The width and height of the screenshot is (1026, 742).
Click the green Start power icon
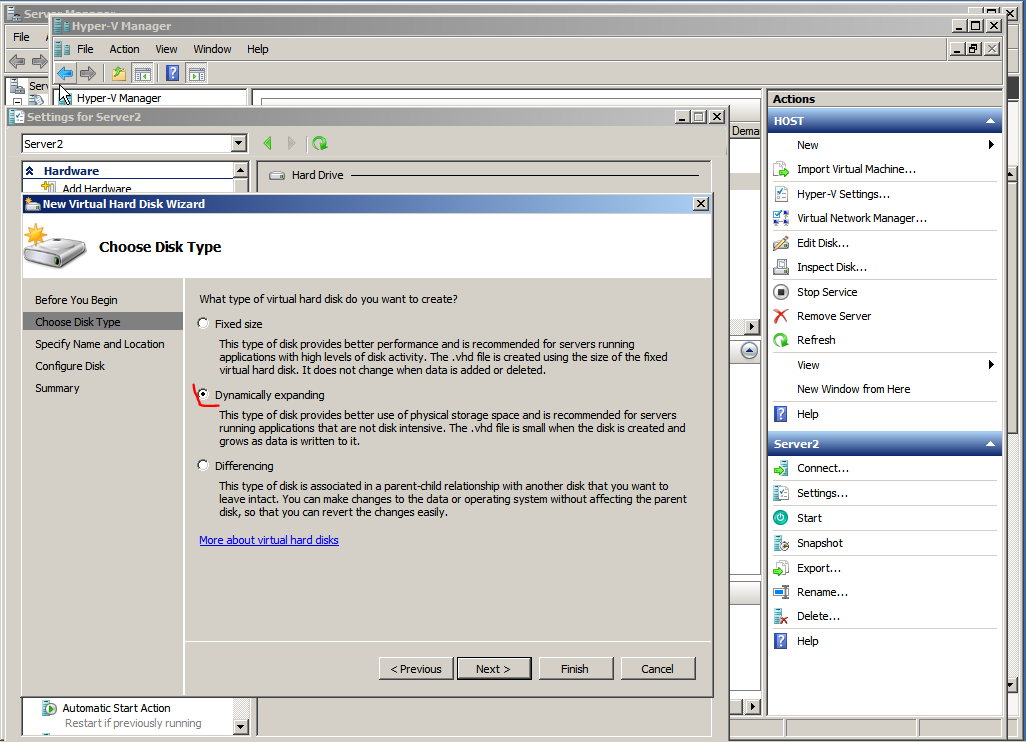coord(781,518)
